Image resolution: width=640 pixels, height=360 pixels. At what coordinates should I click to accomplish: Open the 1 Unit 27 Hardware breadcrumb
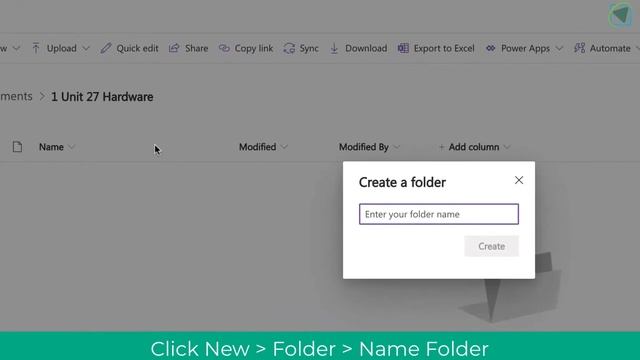102,97
